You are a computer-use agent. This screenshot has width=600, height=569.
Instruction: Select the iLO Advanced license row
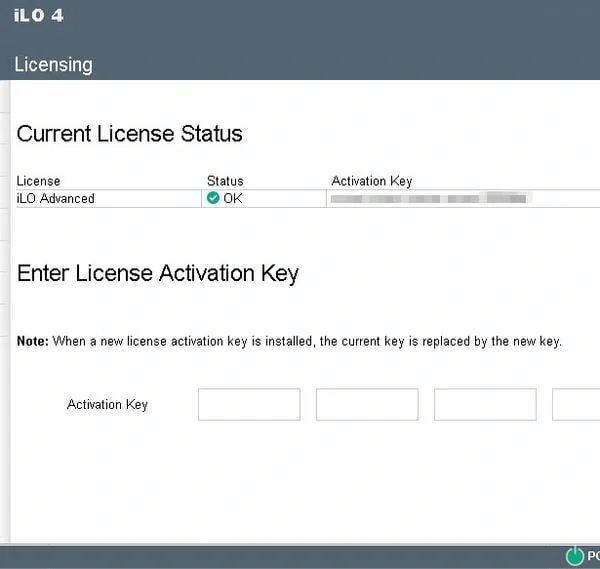(56, 198)
